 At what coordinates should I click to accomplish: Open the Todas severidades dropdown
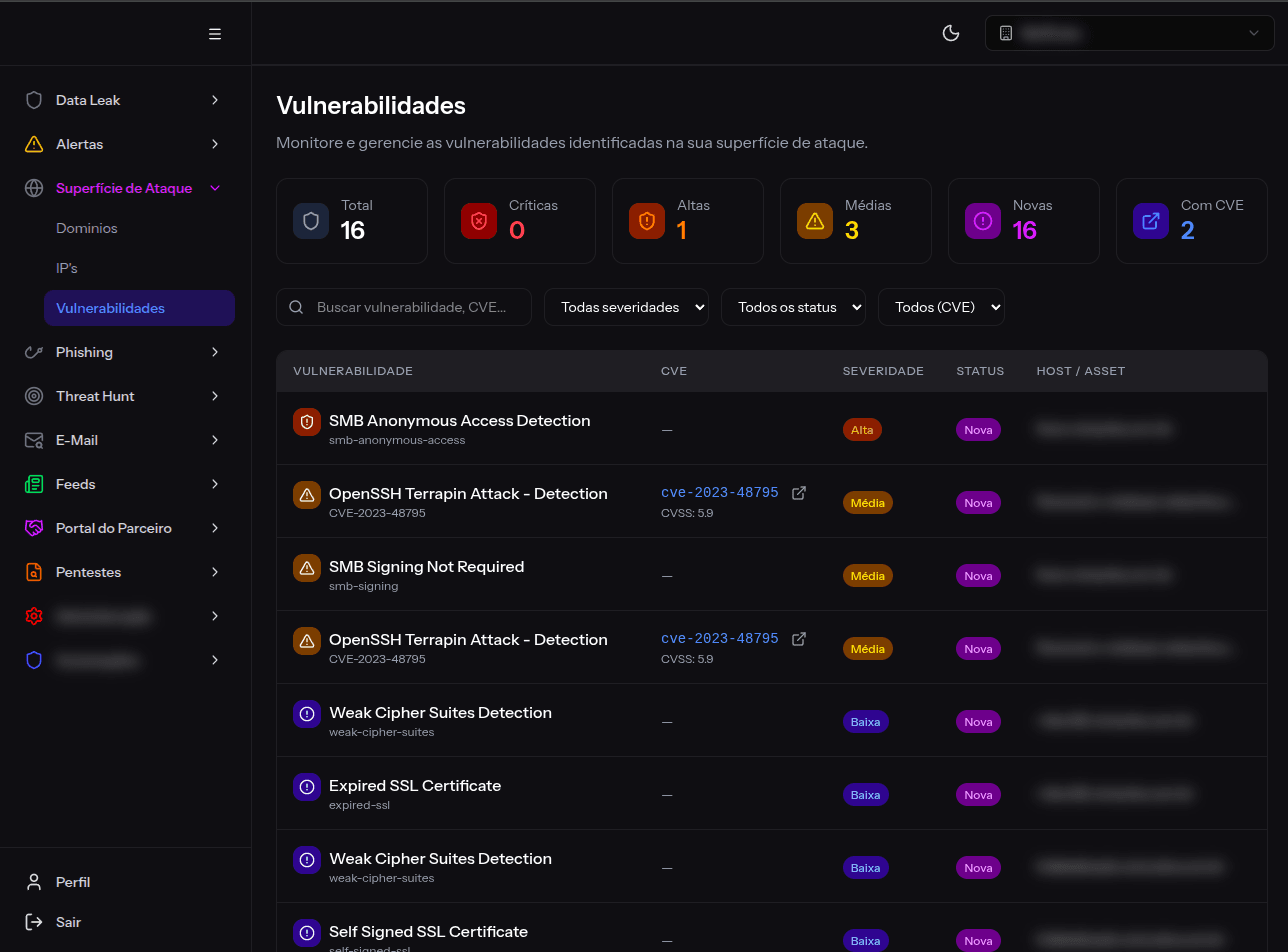coord(626,307)
